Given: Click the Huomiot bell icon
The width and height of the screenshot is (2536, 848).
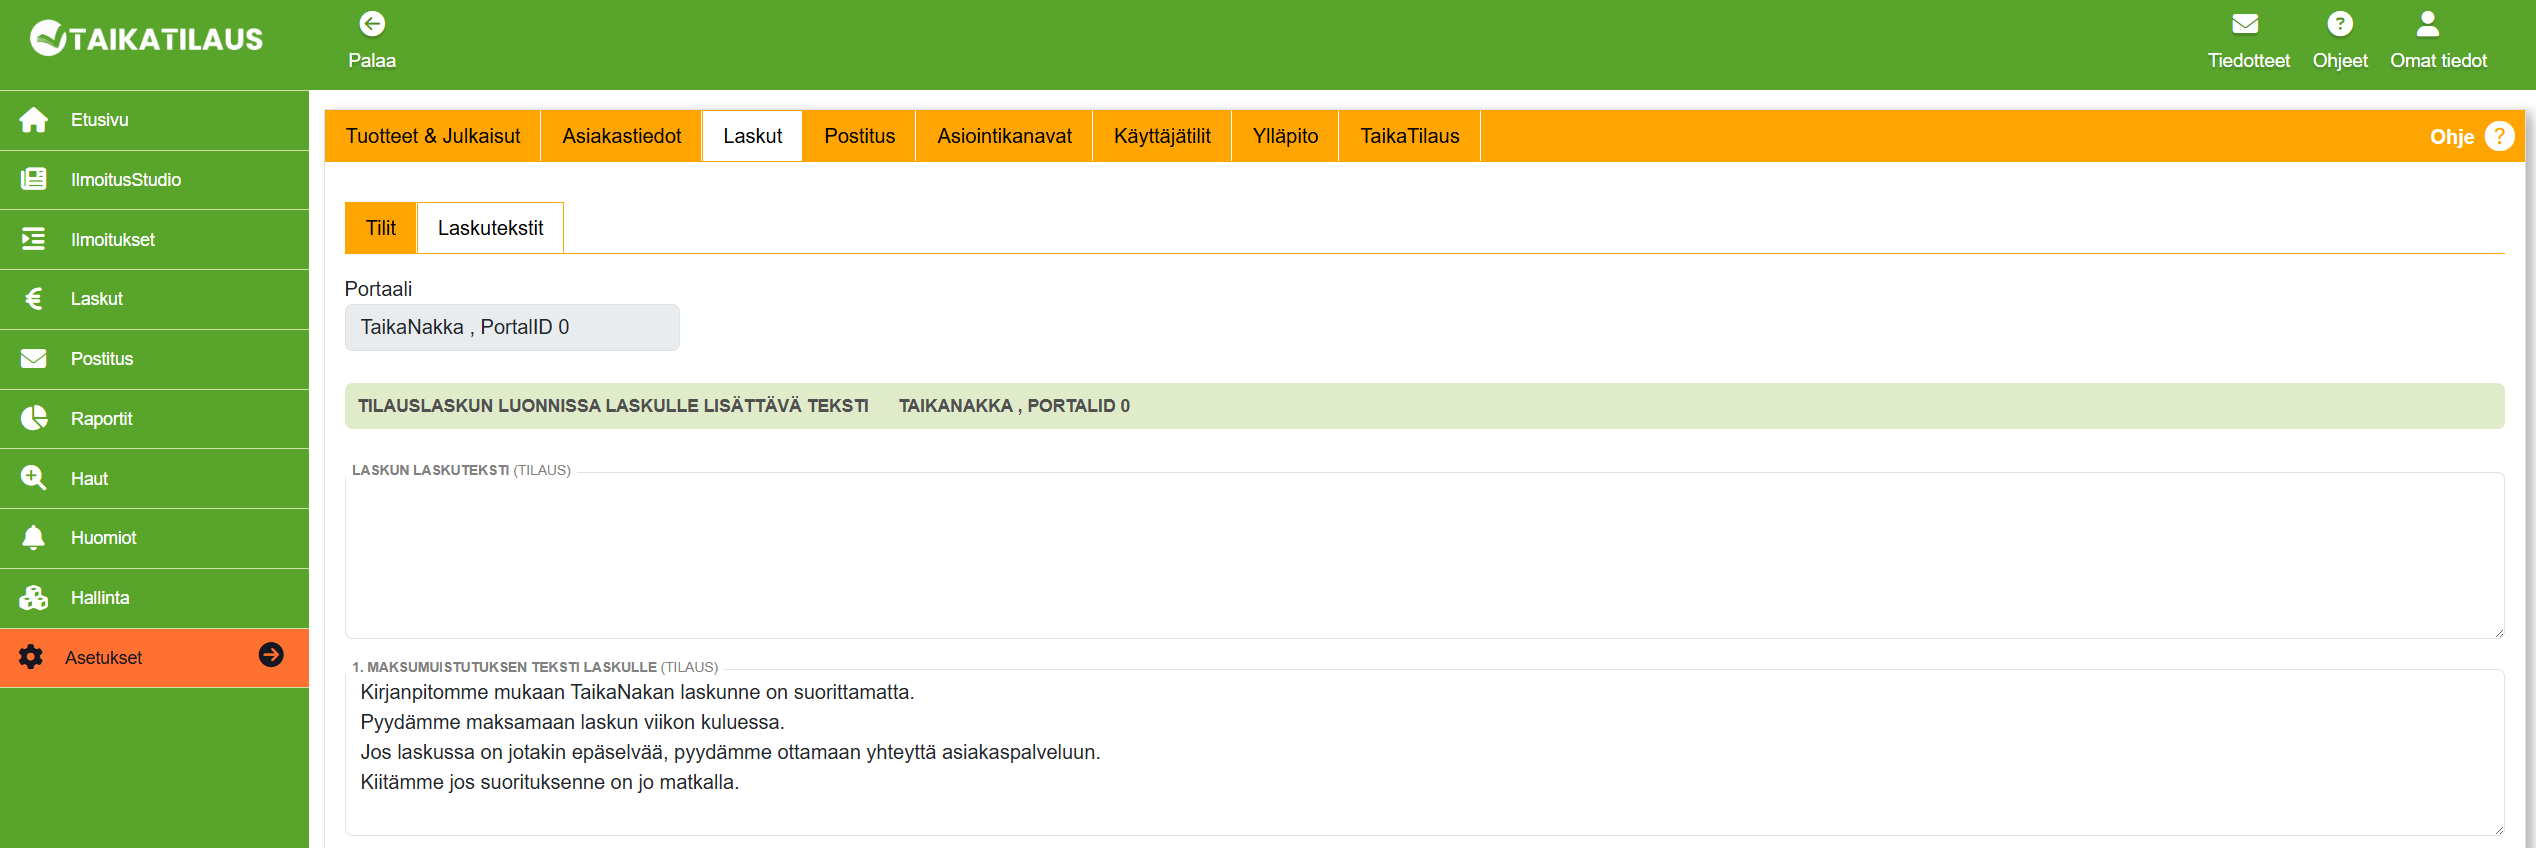Looking at the screenshot, I should (x=33, y=538).
